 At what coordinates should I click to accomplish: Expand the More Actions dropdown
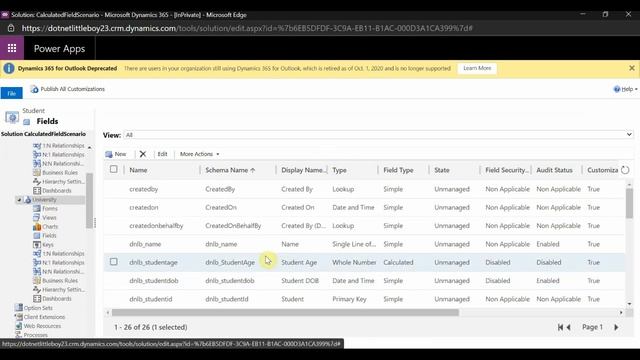tap(200, 154)
